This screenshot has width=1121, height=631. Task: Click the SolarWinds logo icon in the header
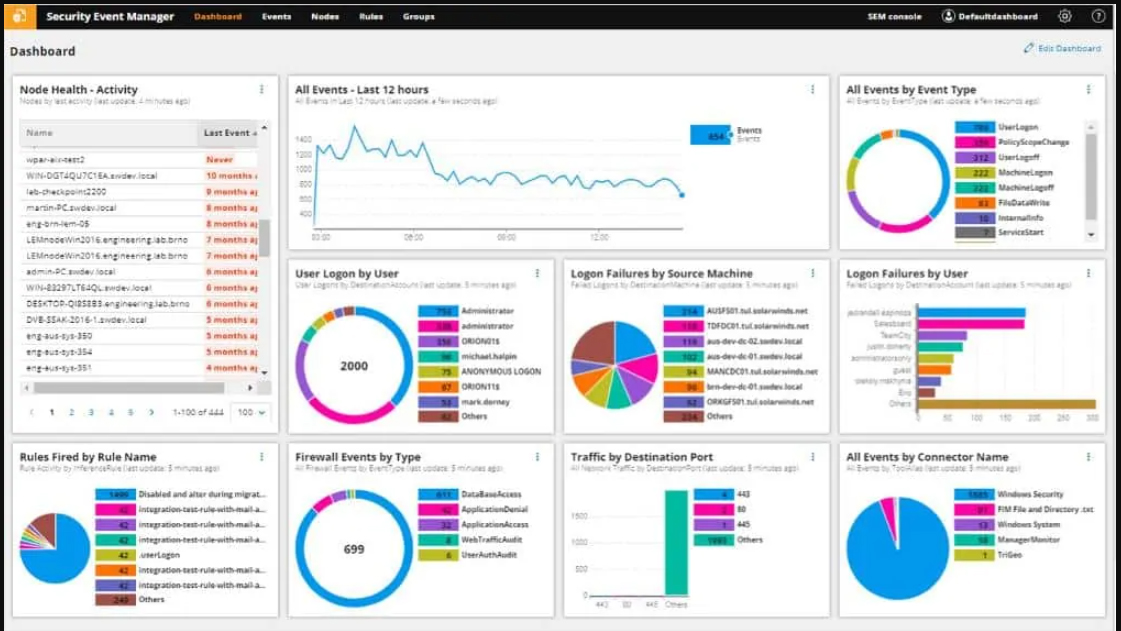(20, 16)
